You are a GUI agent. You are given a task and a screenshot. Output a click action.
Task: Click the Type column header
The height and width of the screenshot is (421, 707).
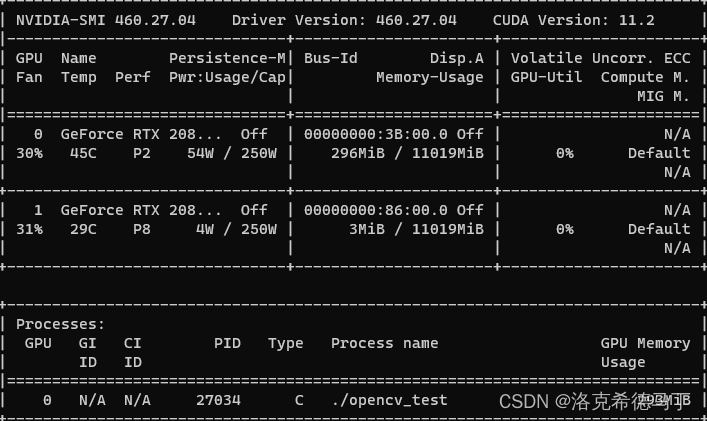pos(286,343)
